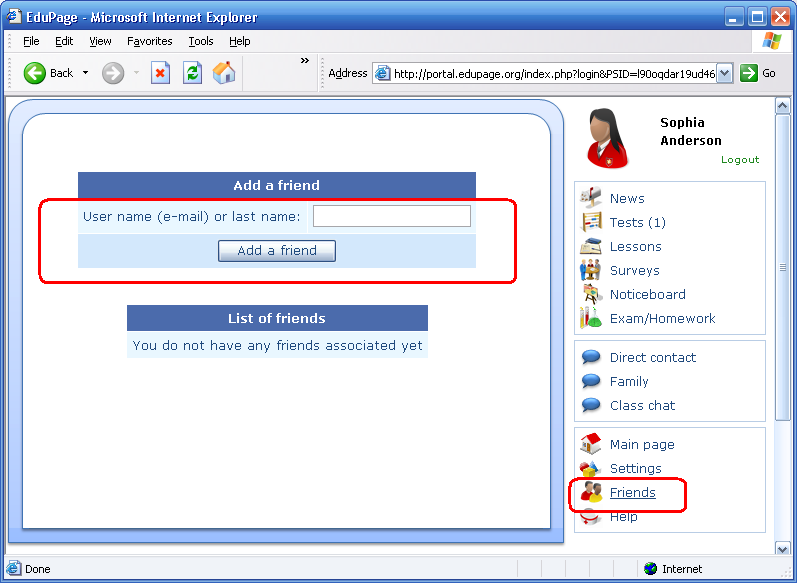Open the Tools menu

tap(201, 41)
